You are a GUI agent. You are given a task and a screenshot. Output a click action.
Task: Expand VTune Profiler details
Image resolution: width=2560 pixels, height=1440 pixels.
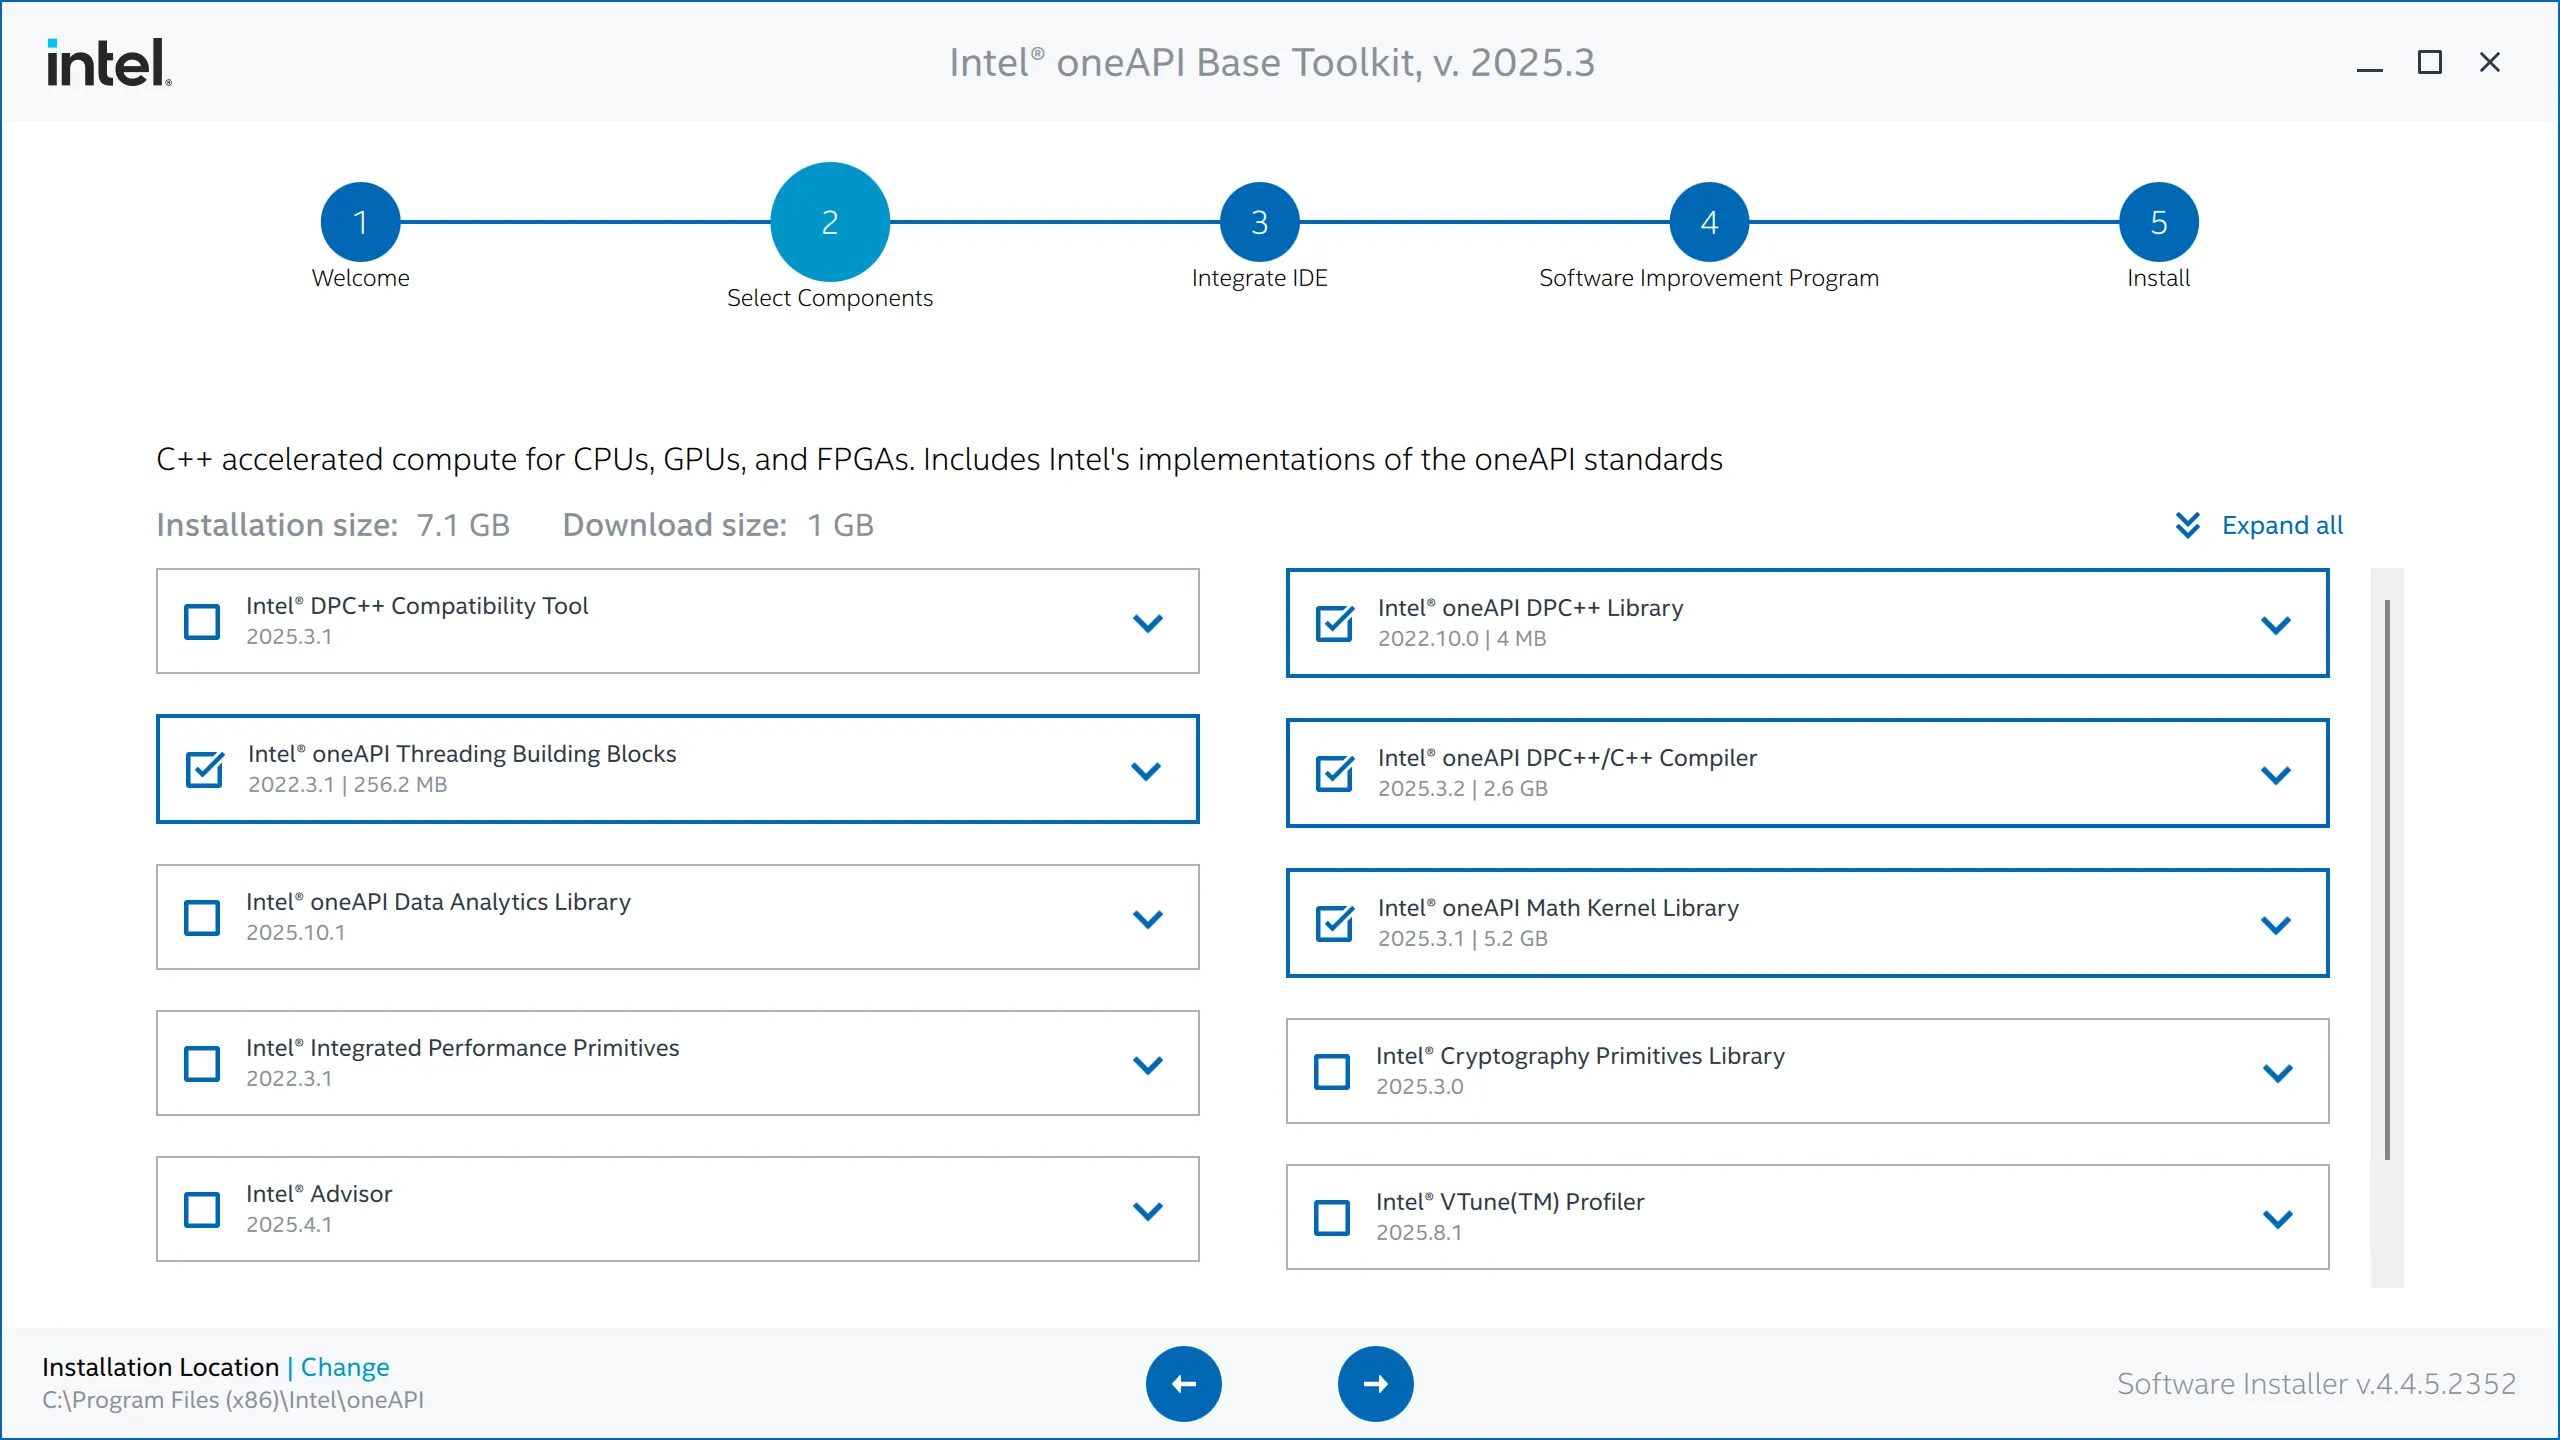(2278, 1219)
